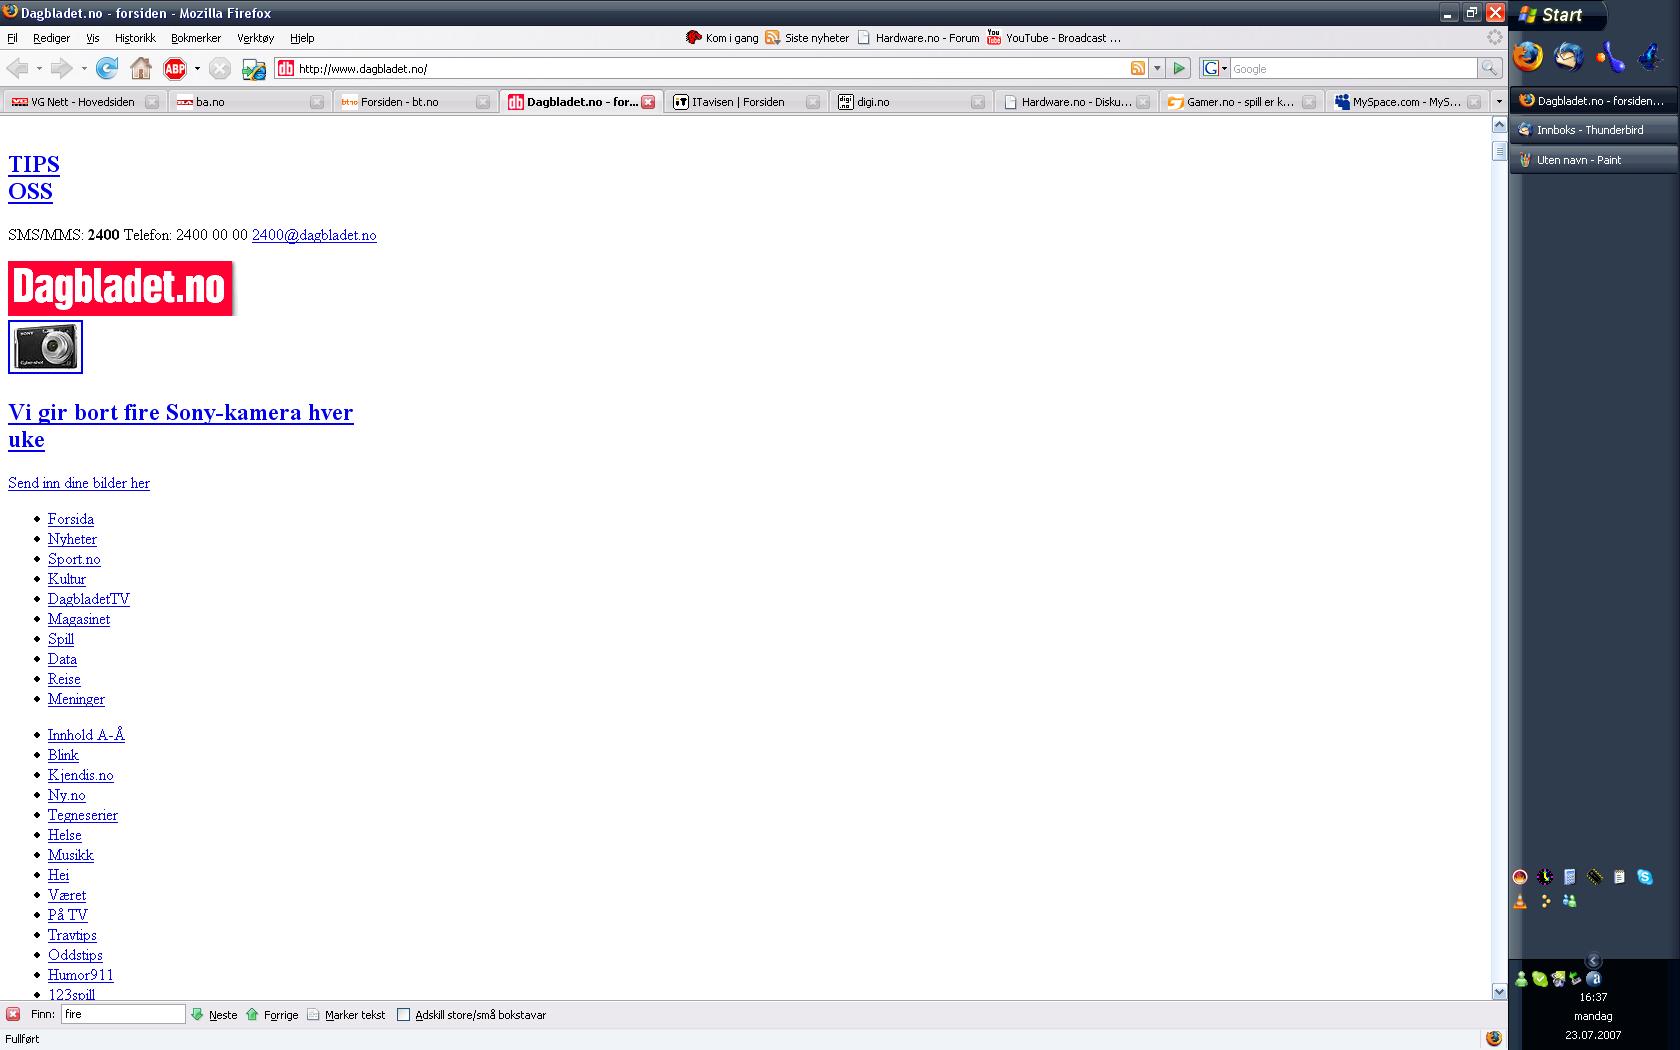1680x1050 pixels.
Task: Open the Rediger menu
Action: pyautogui.click(x=51, y=38)
